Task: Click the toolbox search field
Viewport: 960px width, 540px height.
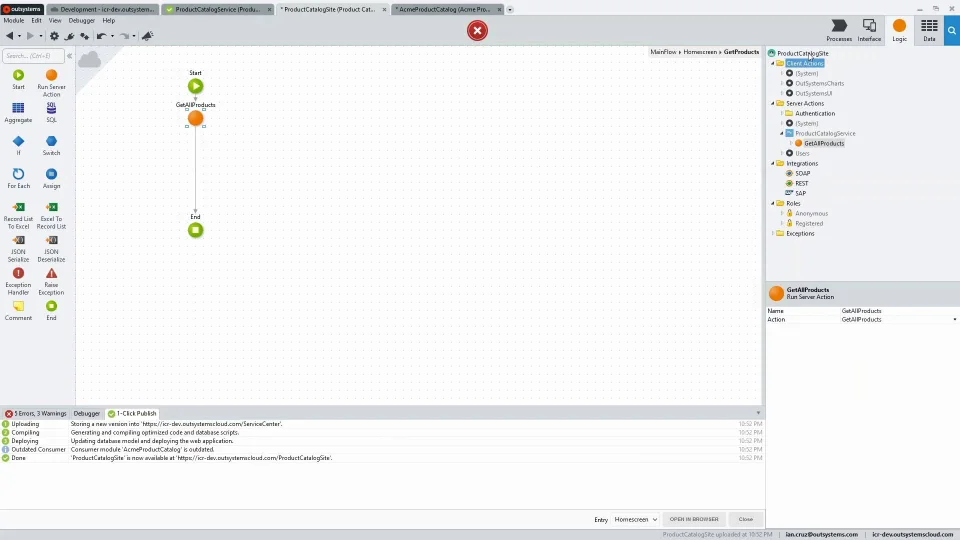Action: [33, 56]
